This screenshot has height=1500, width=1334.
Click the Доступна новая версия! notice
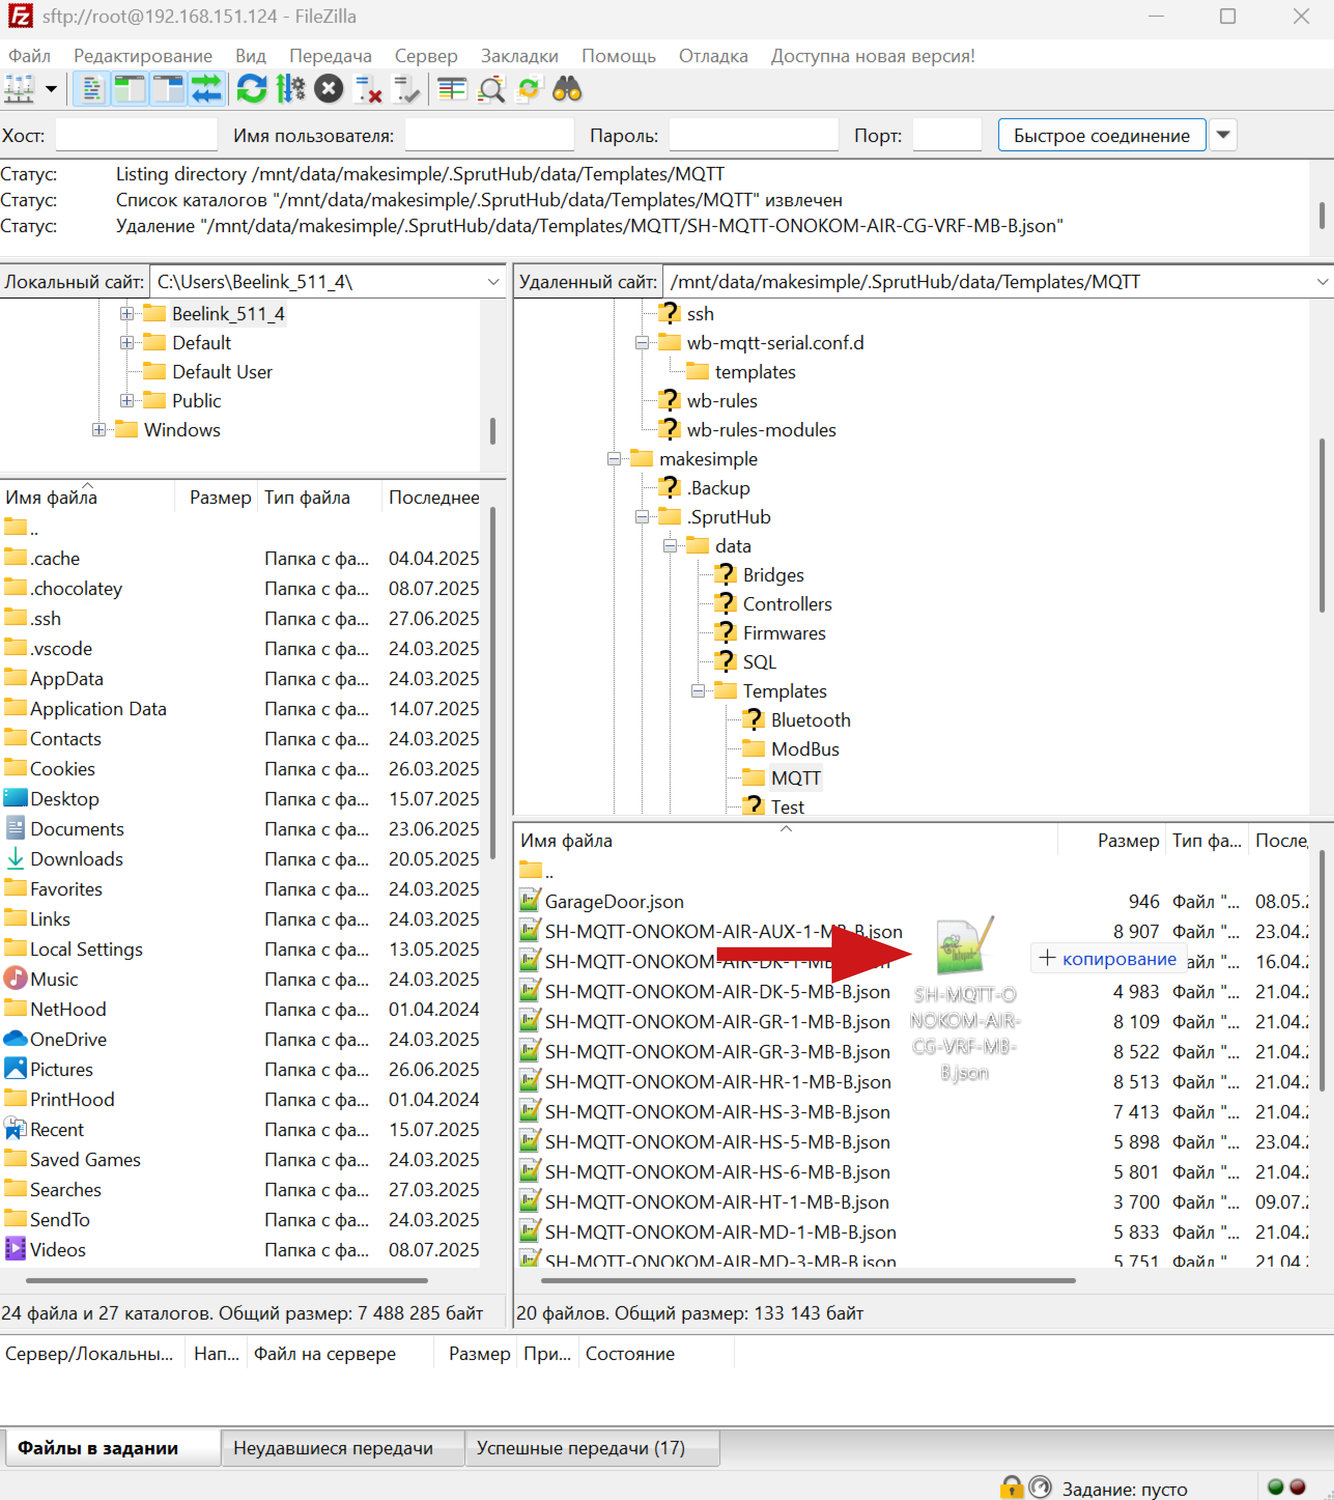(872, 56)
